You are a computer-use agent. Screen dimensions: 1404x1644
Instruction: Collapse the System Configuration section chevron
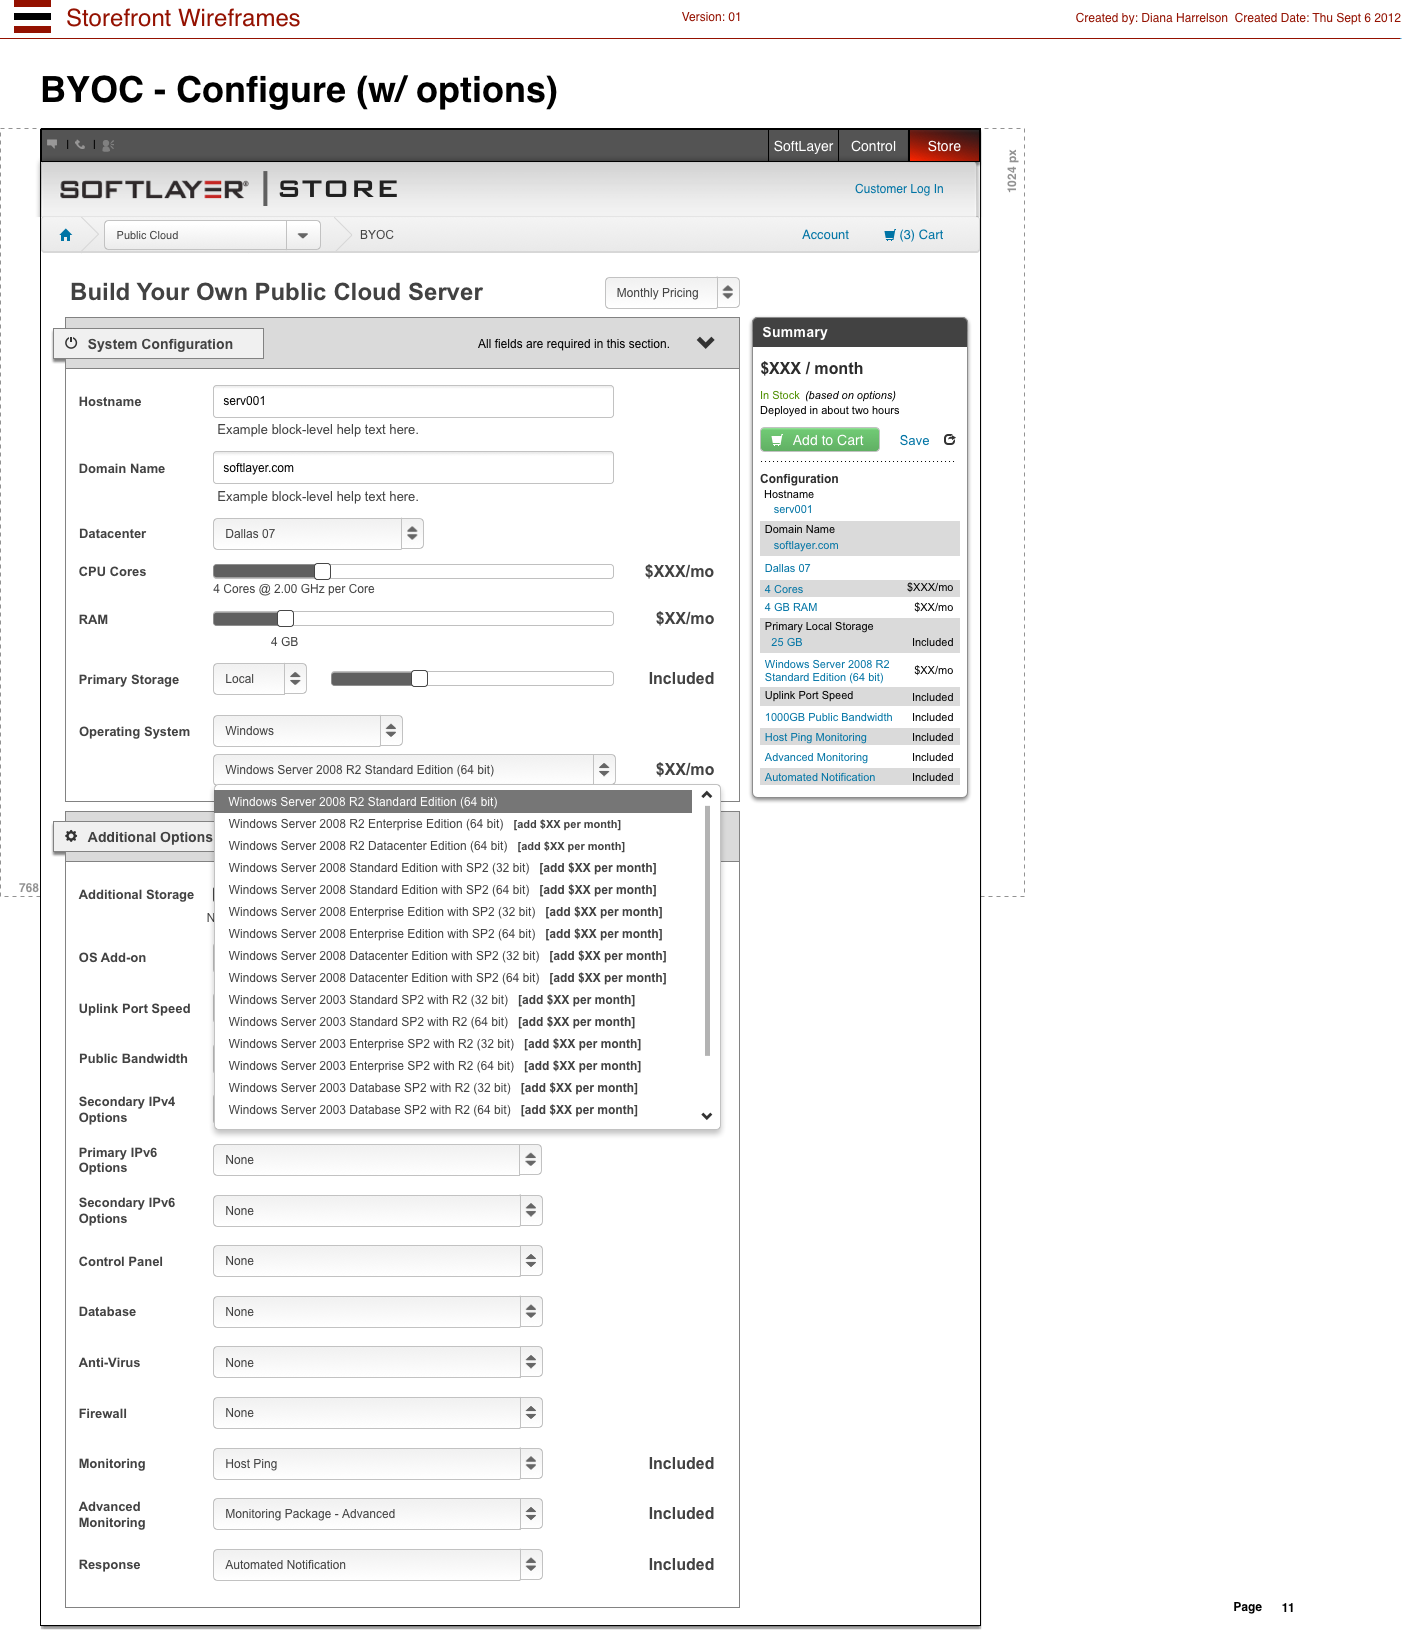tap(706, 343)
